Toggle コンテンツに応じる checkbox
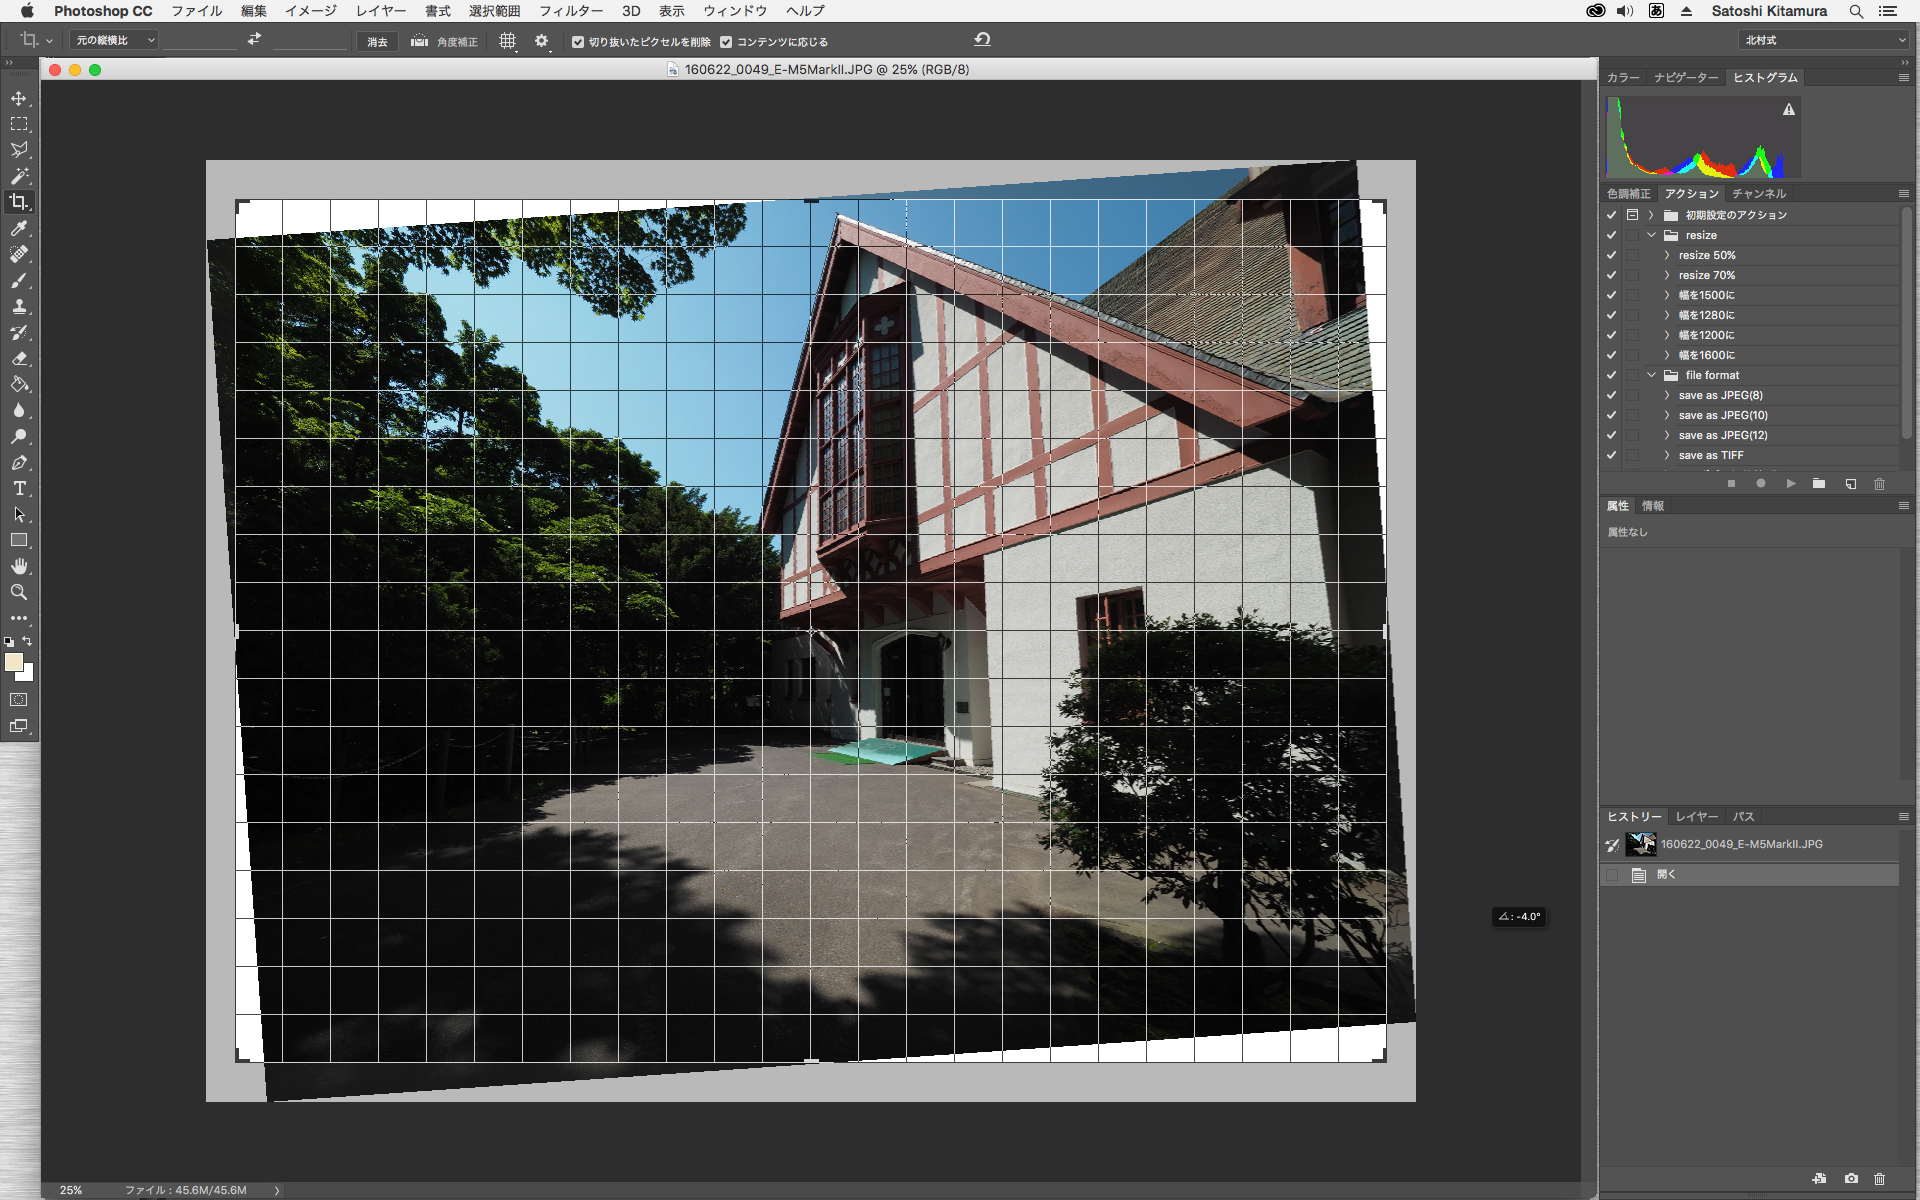 [x=726, y=42]
